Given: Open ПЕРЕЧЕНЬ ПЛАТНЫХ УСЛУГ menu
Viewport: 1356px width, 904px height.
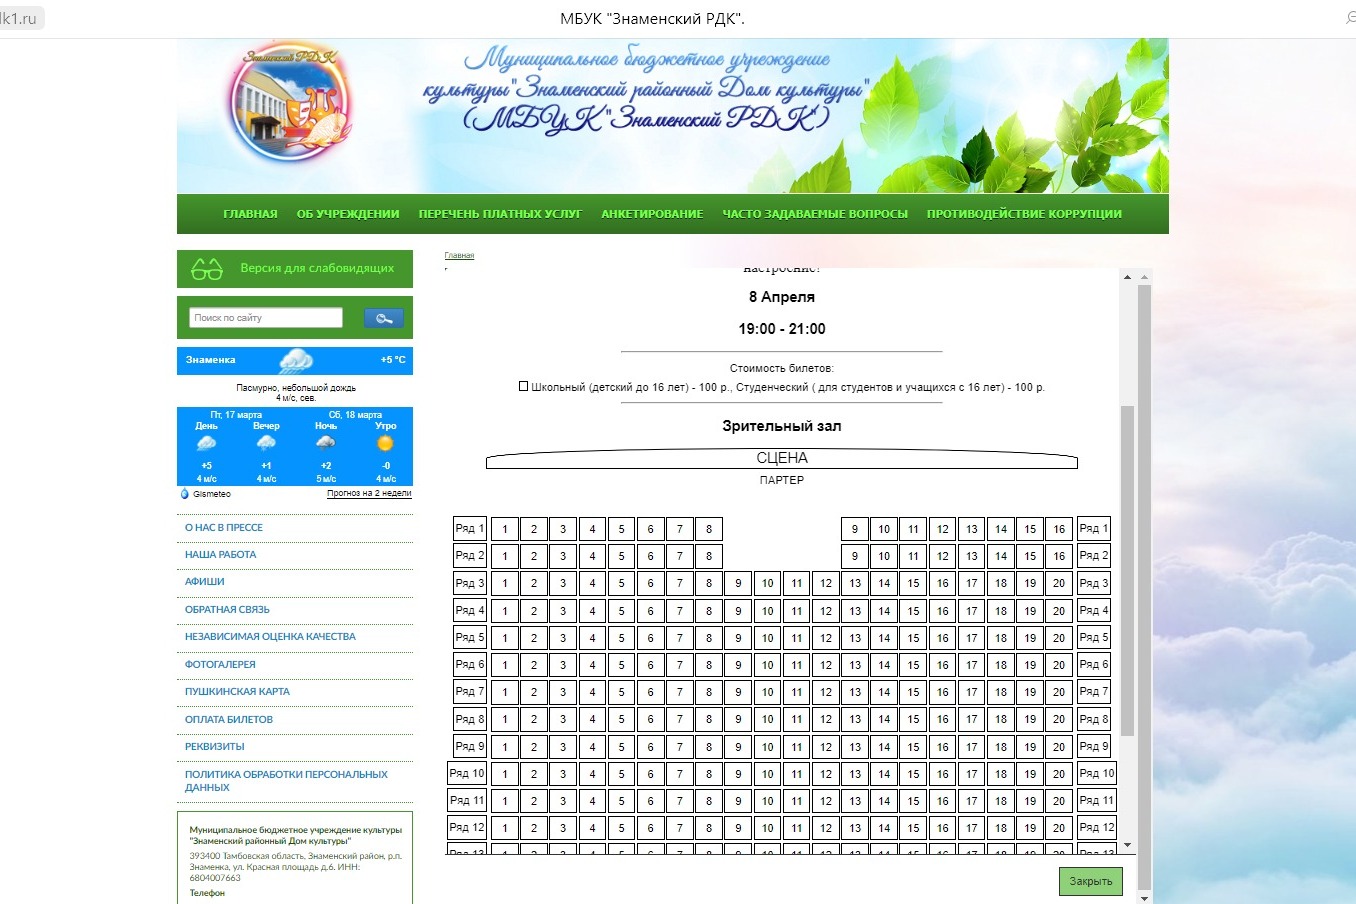Looking at the screenshot, I should [500, 214].
